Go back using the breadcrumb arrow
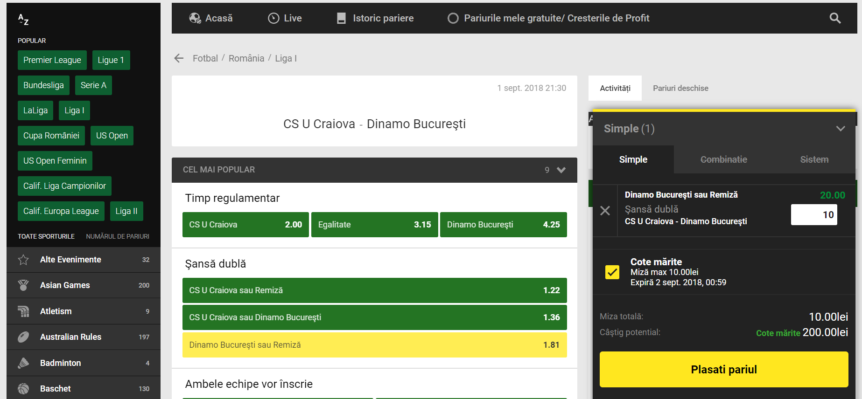This screenshot has width=862, height=399. pyautogui.click(x=179, y=58)
